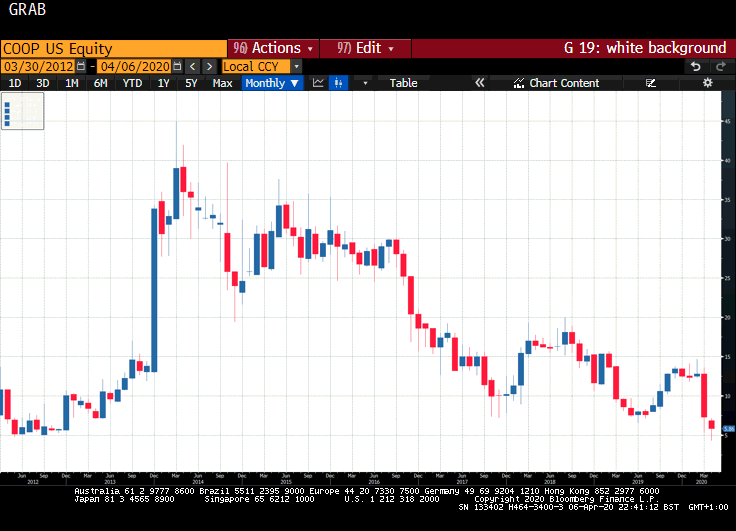Open chart settings gear icon
This screenshot has height=531, width=736.
[x=707, y=83]
